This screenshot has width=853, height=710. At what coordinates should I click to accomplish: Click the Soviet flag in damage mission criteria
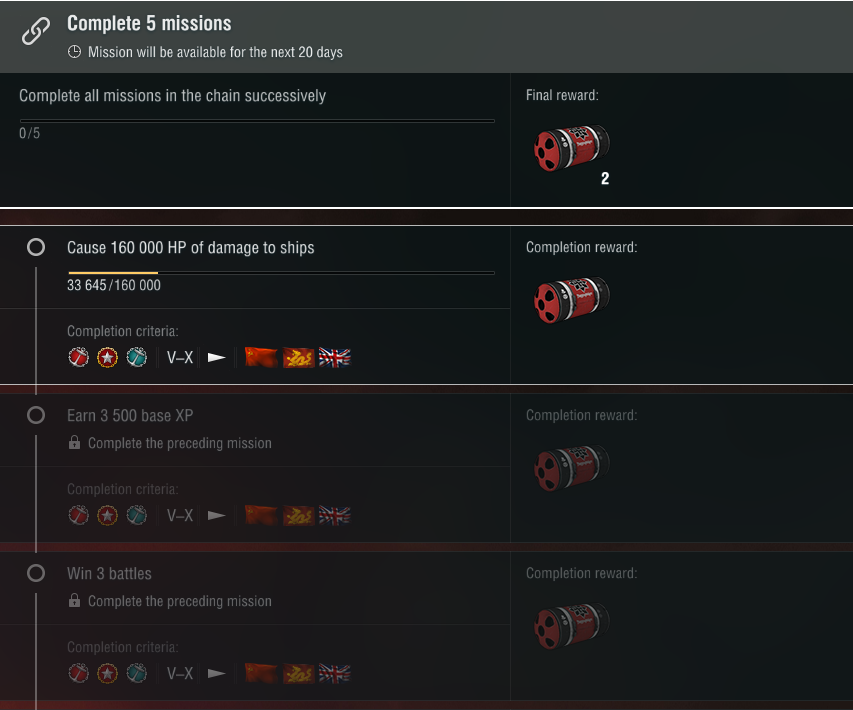(x=260, y=357)
